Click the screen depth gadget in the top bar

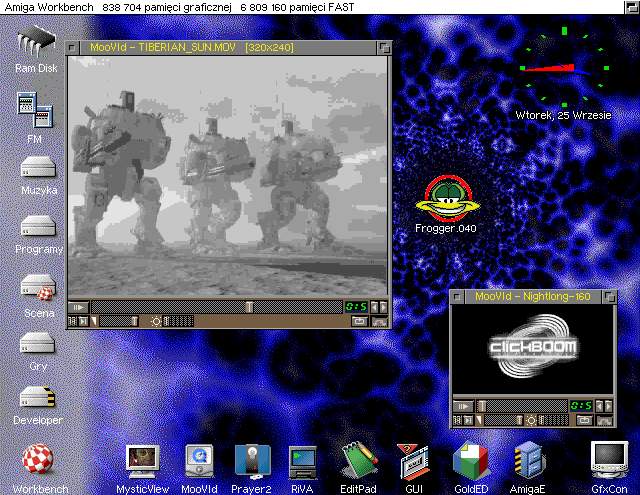[x=632, y=7]
